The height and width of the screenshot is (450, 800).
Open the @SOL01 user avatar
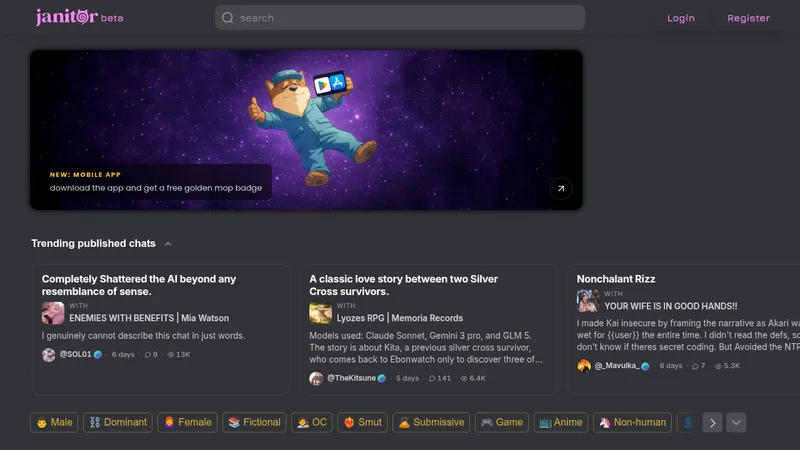[x=48, y=355]
